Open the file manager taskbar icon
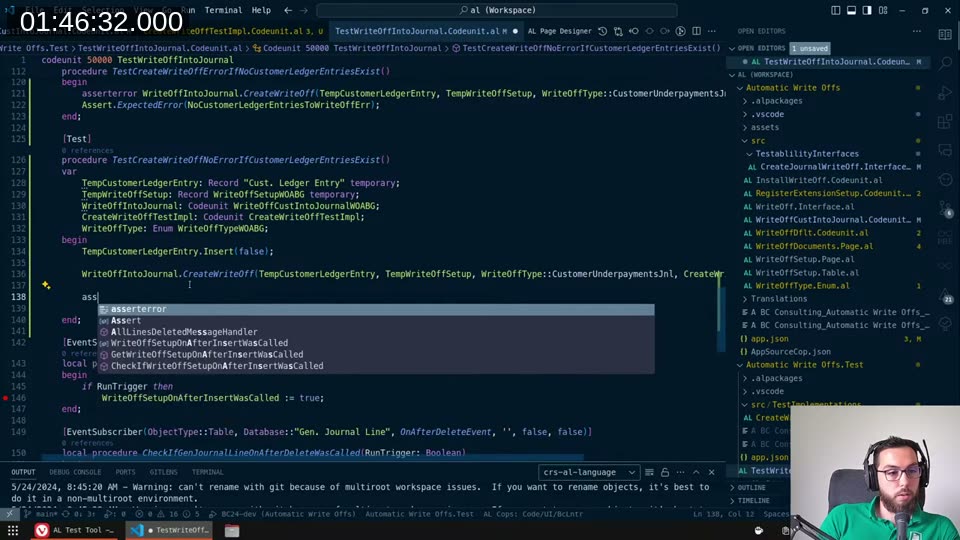Viewport: 960px width, 540px height. [231, 530]
